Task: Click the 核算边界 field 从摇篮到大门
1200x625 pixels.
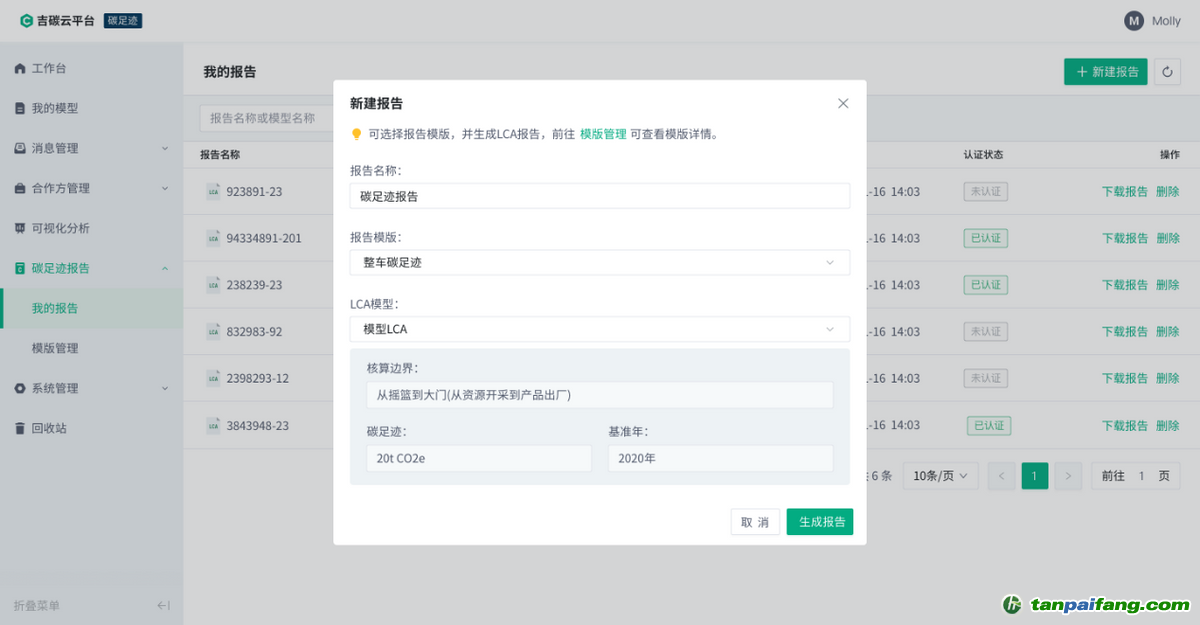Action: click(600, 395)
